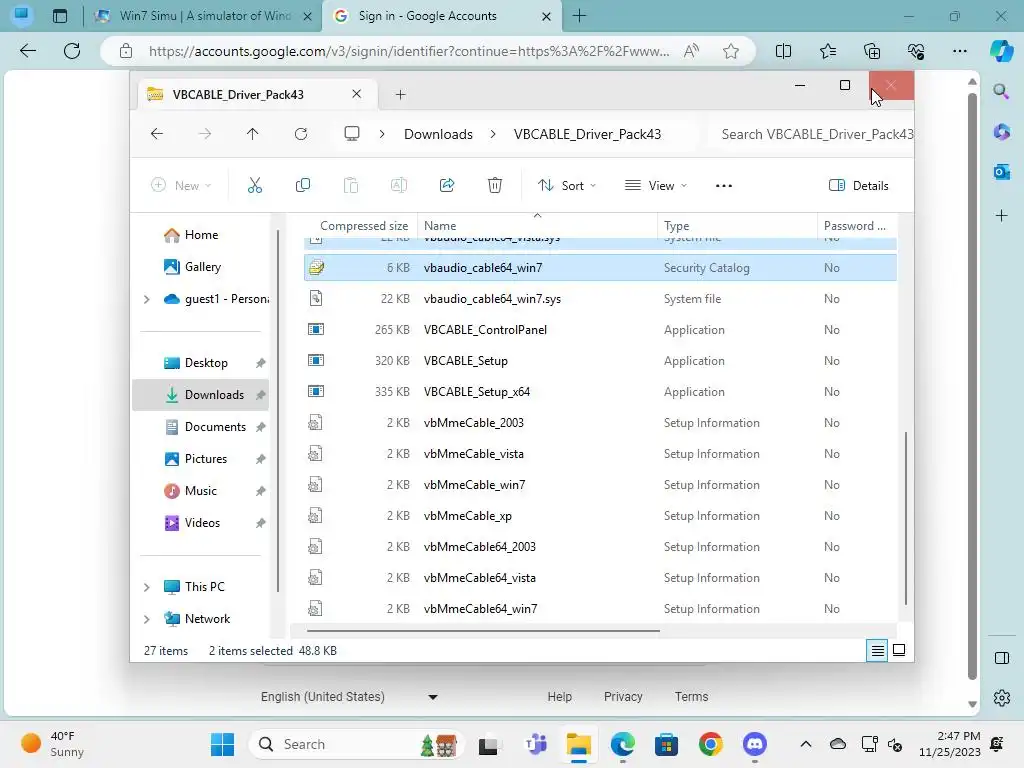The width and height of the screenshot is (1024, 768).
Task: Switch to large thumbnails view in status bar
Action: (x=899, y=650)
